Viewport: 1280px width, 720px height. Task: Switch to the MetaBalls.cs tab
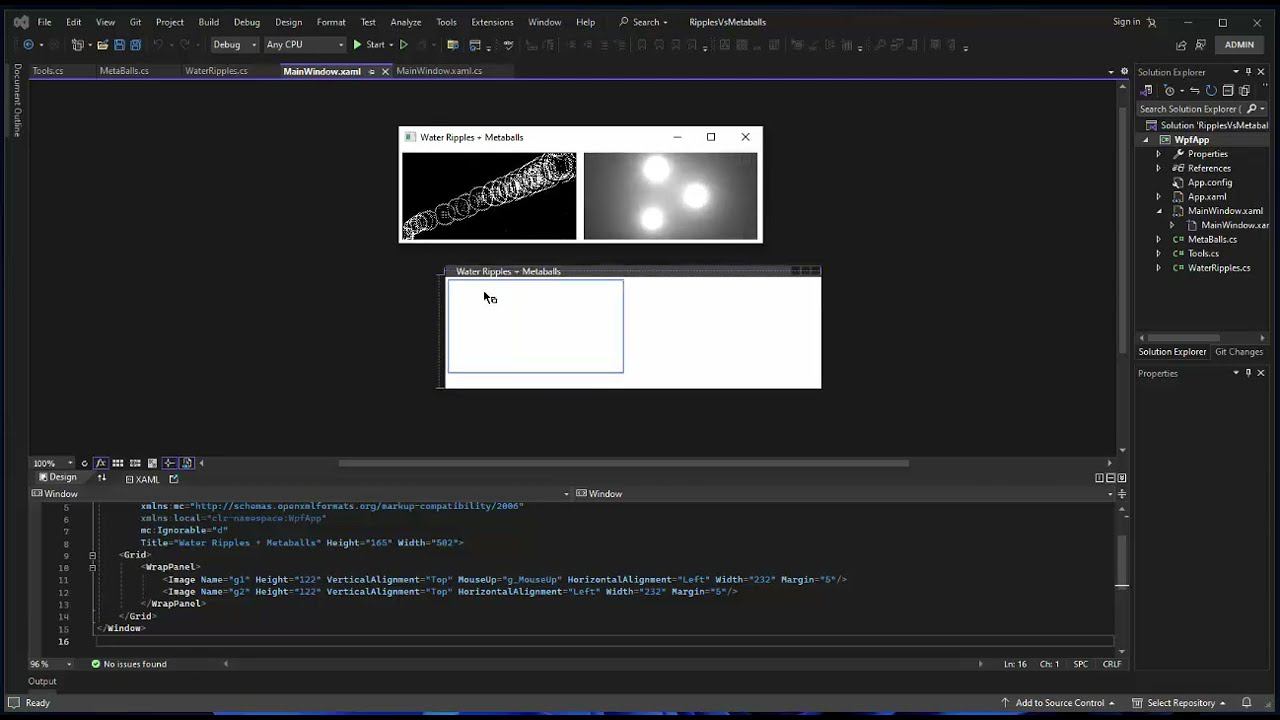[124, 71]
